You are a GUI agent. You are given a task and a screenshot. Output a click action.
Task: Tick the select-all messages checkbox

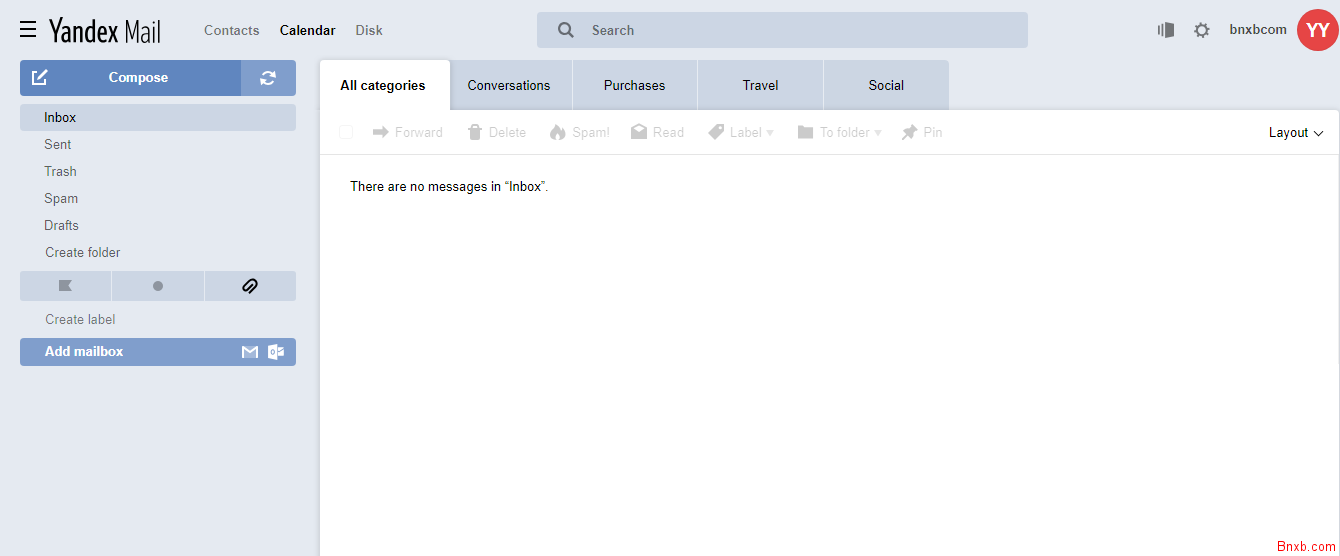tap(346, 132)
